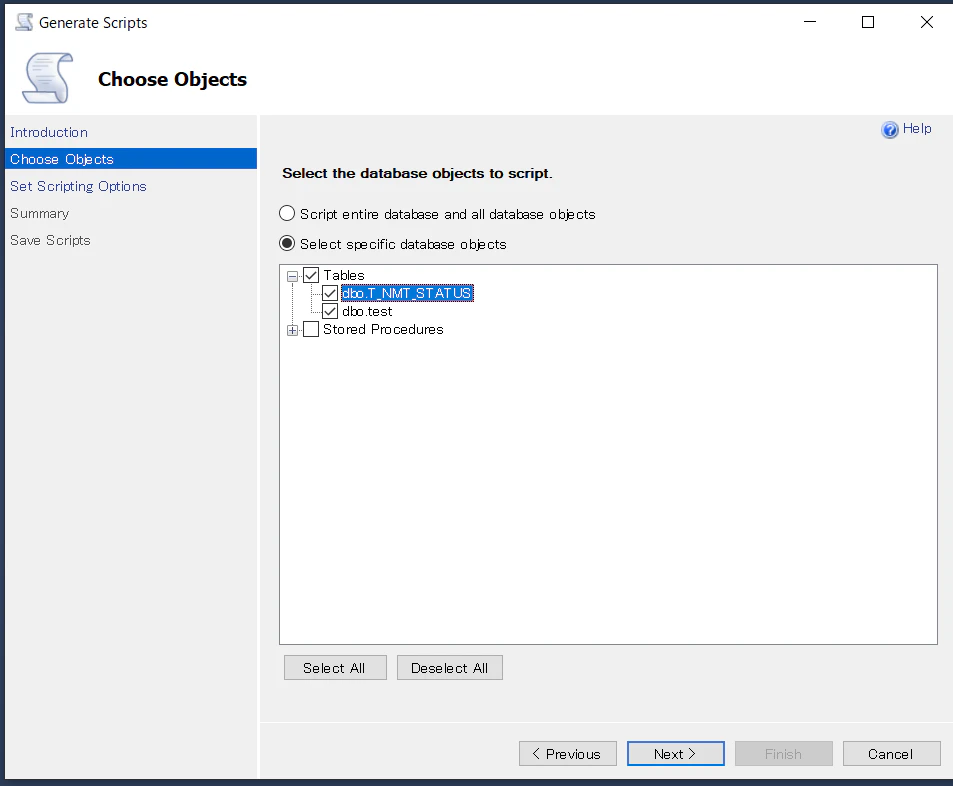The height and width of the screenshot is (786, 953).
Task: Open the Summary step
Action: pyautogui.click(x=40, y=213)
